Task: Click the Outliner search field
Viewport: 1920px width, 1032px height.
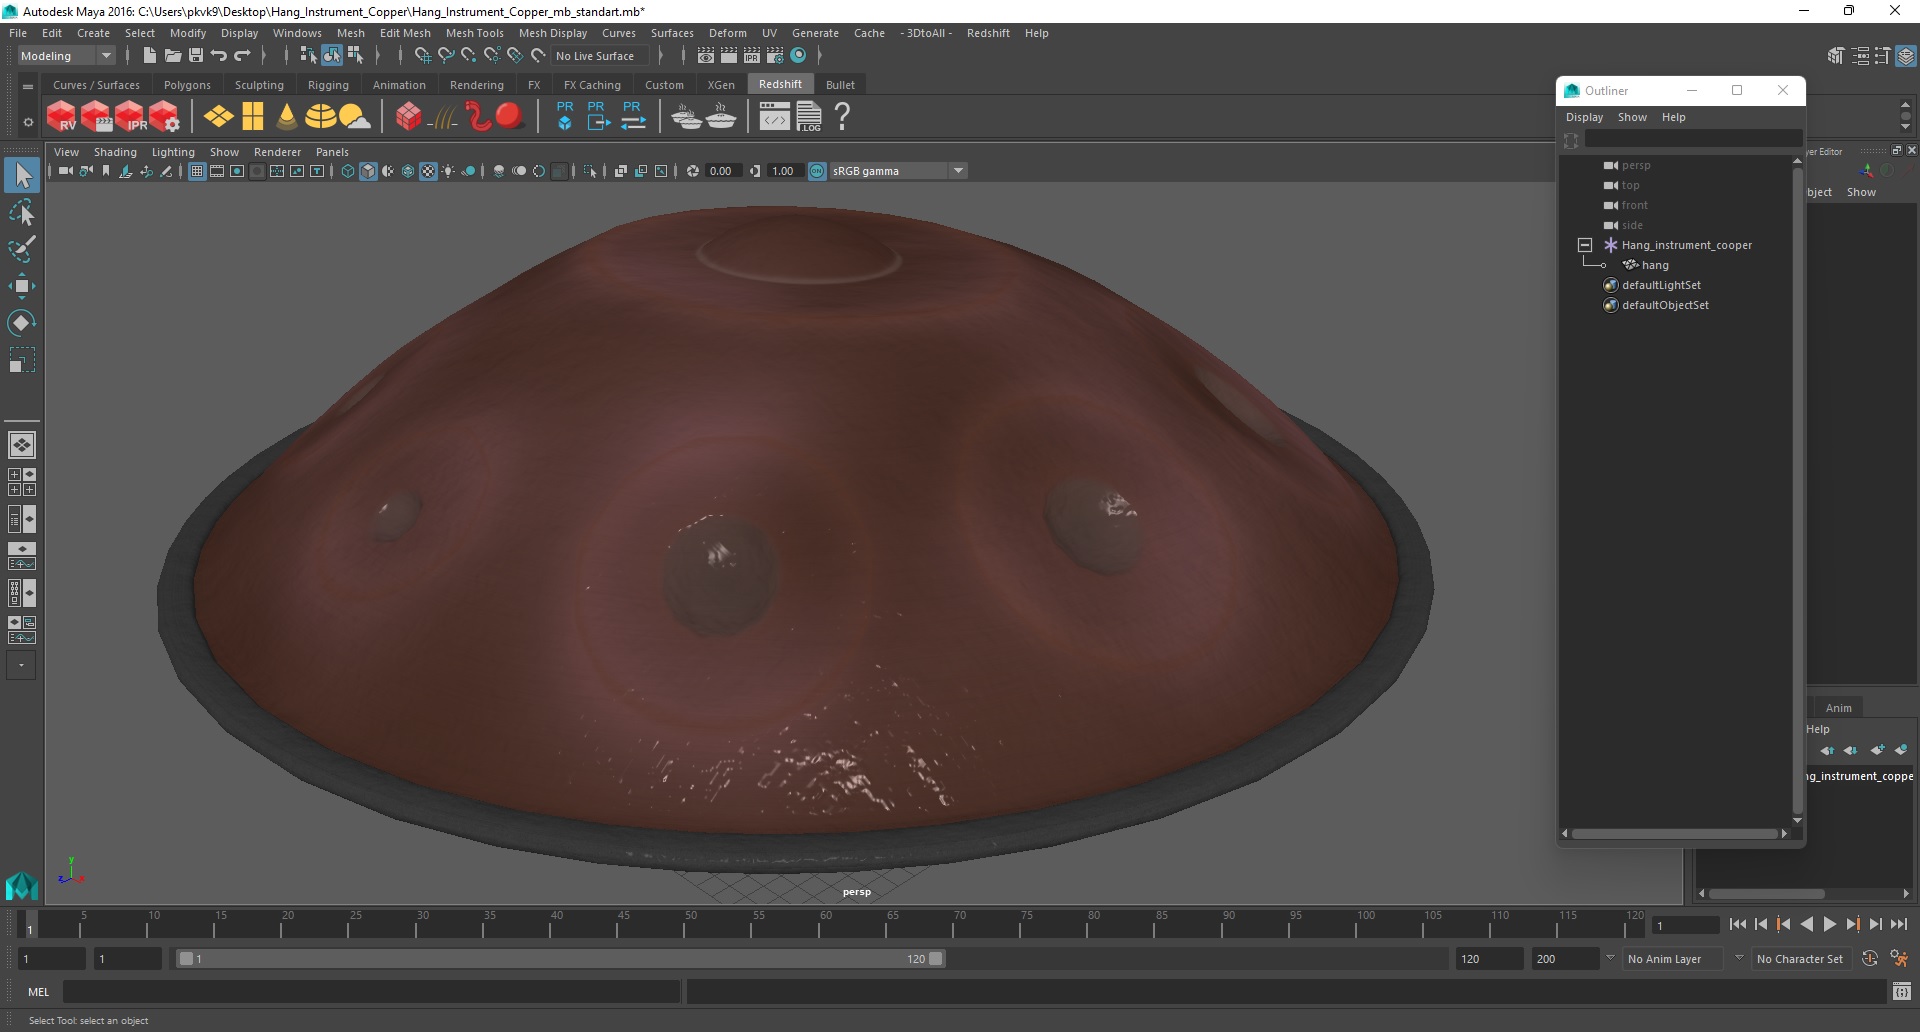Action: 1692,140
